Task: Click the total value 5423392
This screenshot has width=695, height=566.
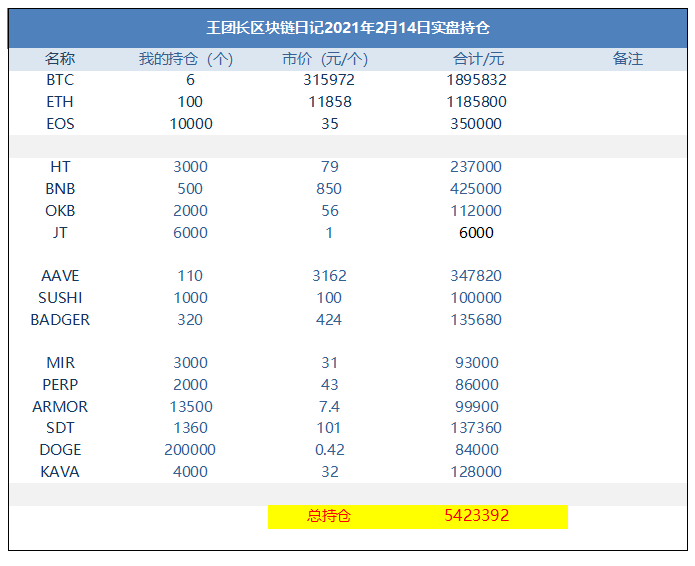Action: (476, 515)
